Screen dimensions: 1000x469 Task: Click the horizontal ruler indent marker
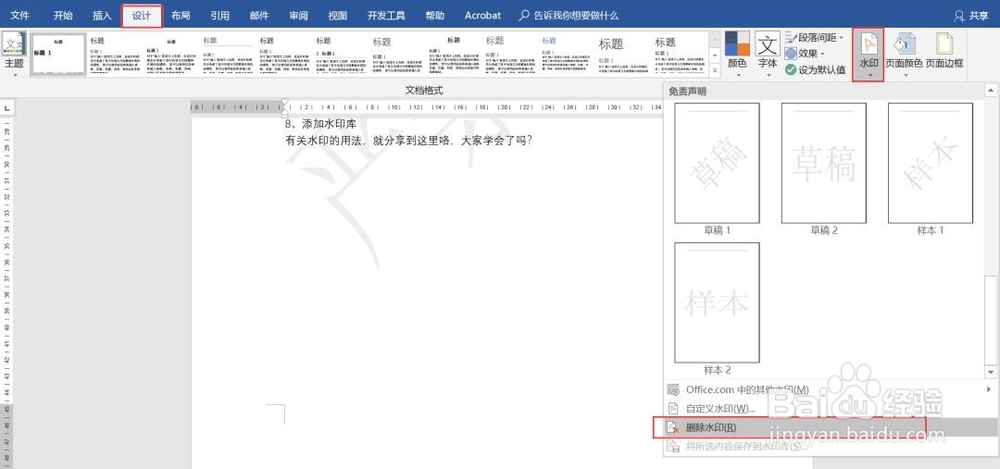tap(284, 107)
